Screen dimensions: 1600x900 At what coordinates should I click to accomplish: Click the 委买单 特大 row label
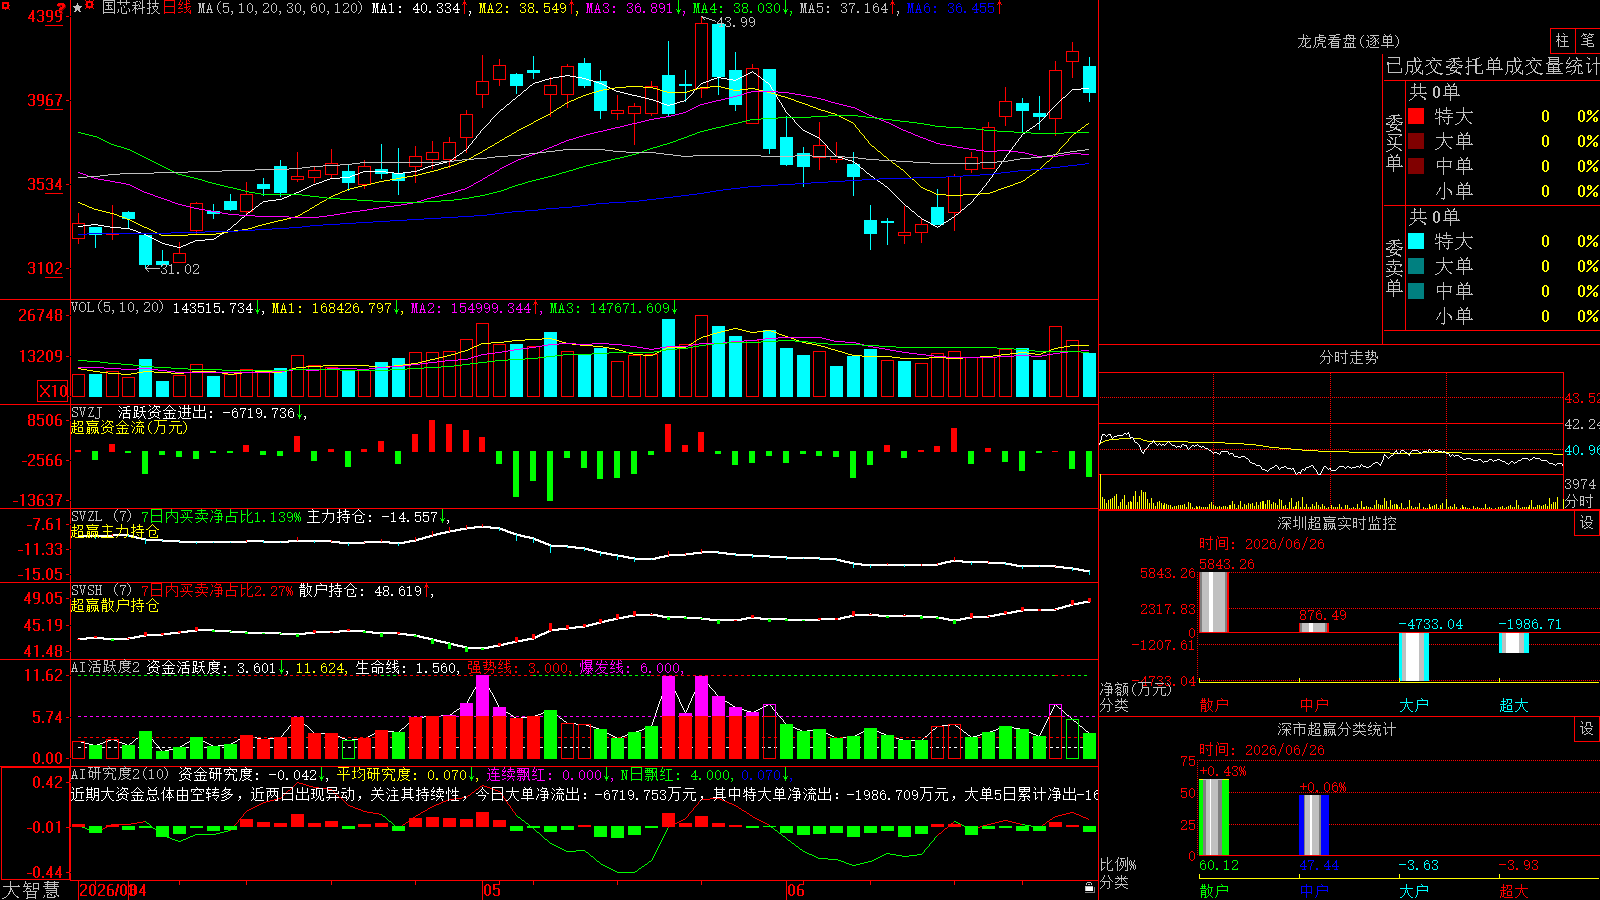1453,116
